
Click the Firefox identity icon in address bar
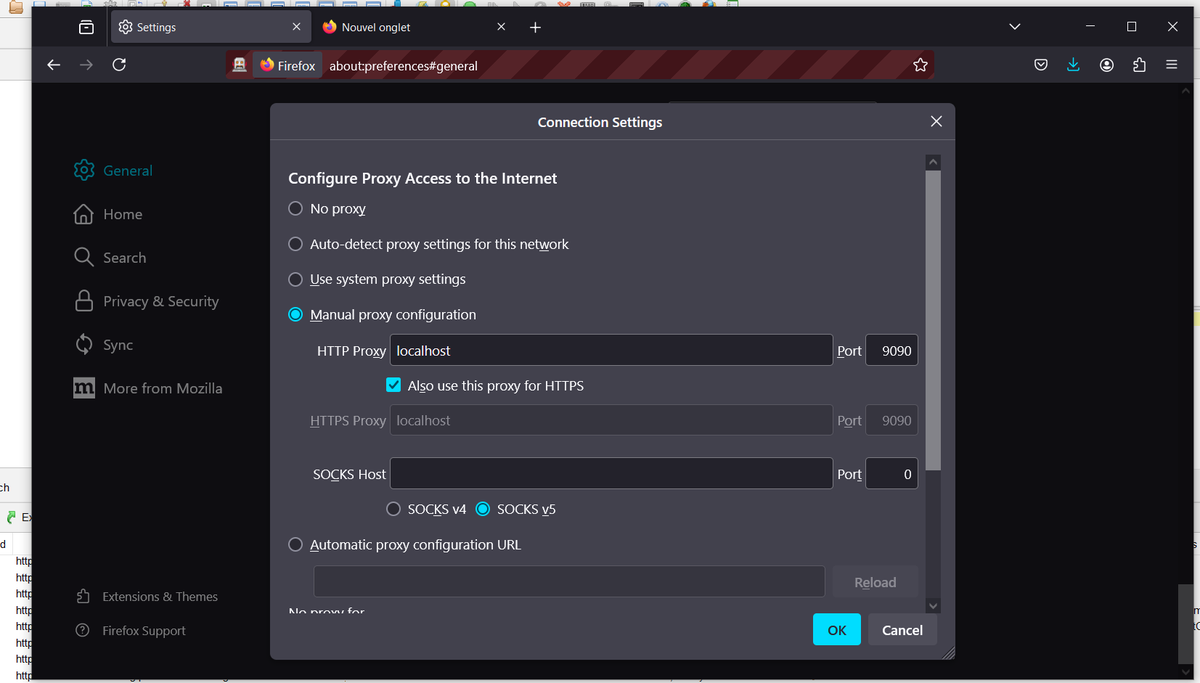(288, 65)
